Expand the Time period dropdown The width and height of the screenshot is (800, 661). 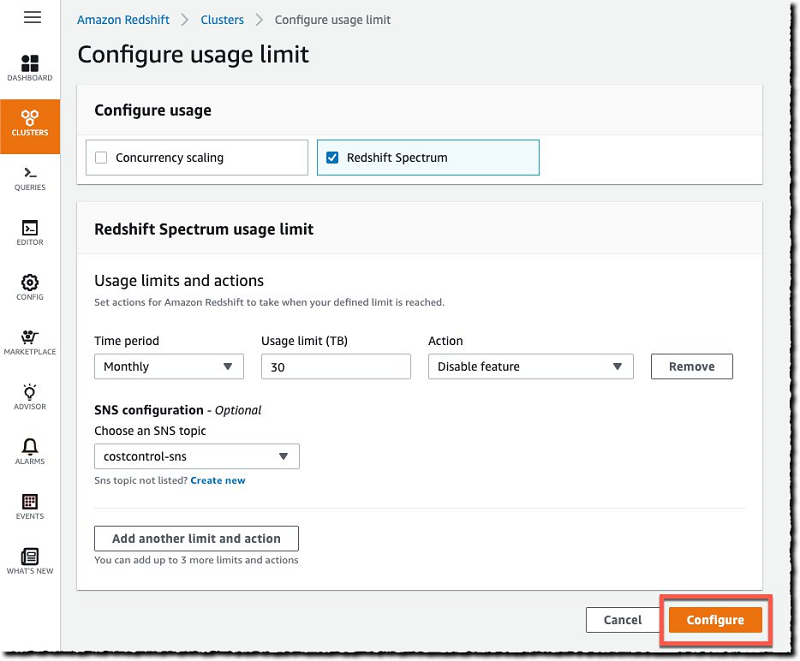(x=169, y=367)
